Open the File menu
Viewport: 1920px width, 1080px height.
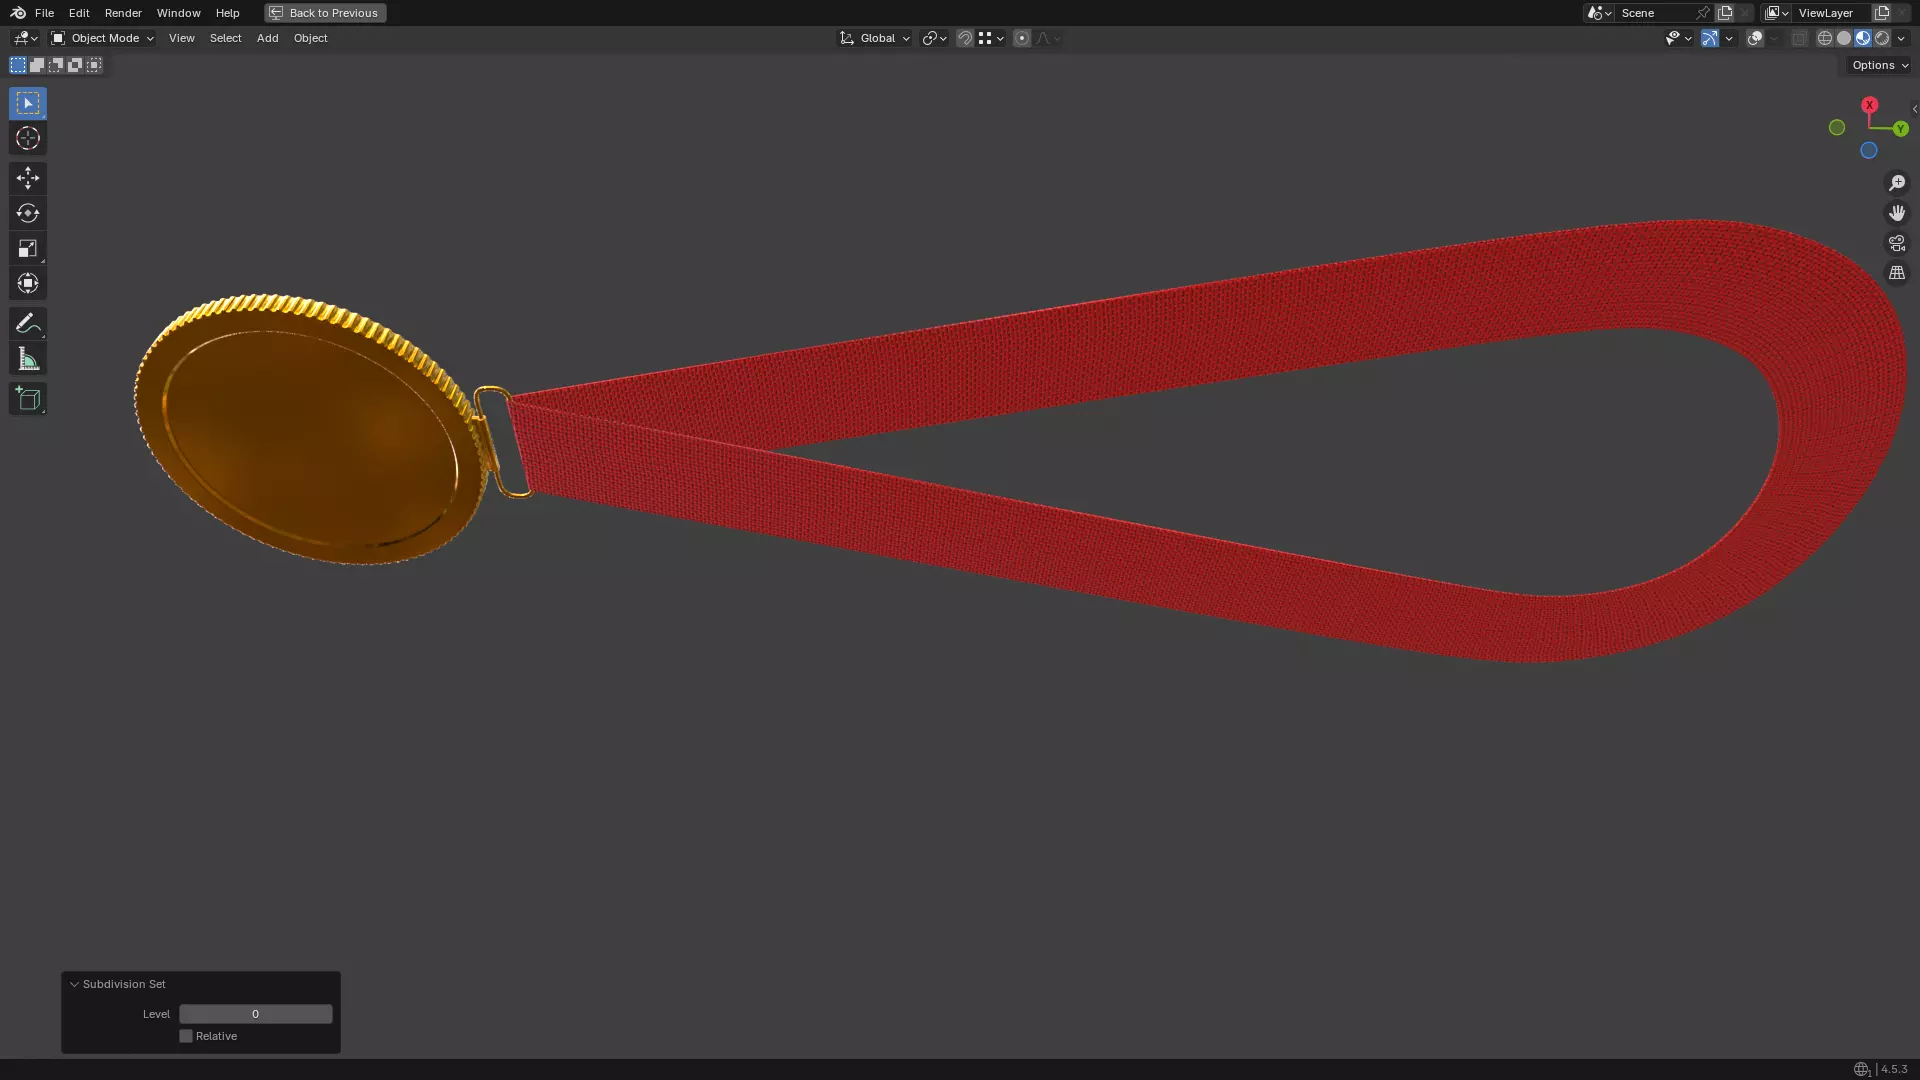point(44,13)
